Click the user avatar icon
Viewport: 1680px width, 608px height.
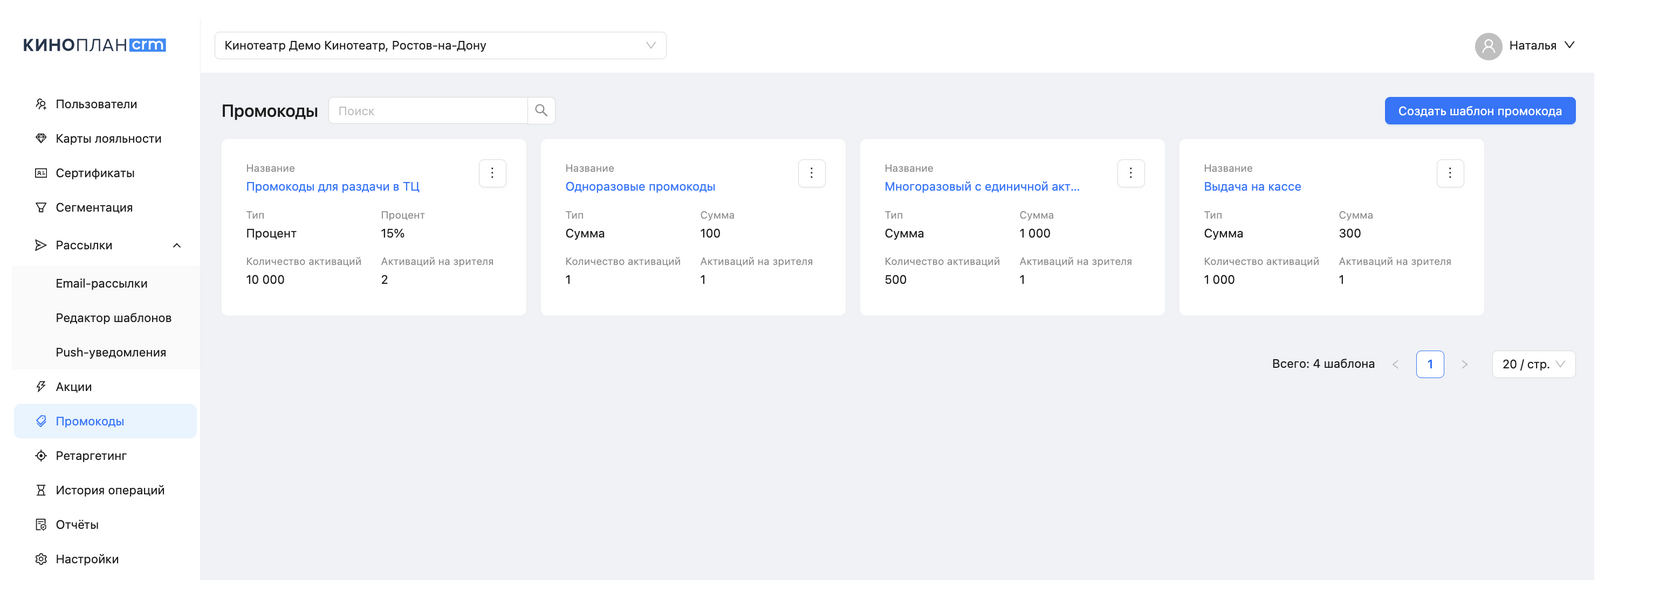coord(1488,46)
